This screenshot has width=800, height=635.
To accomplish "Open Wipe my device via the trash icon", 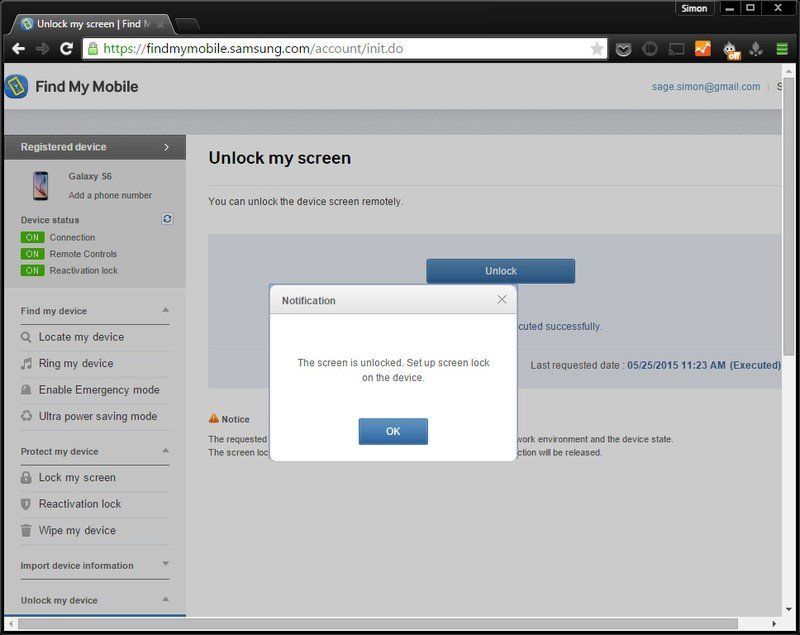I will click(24, 531).
